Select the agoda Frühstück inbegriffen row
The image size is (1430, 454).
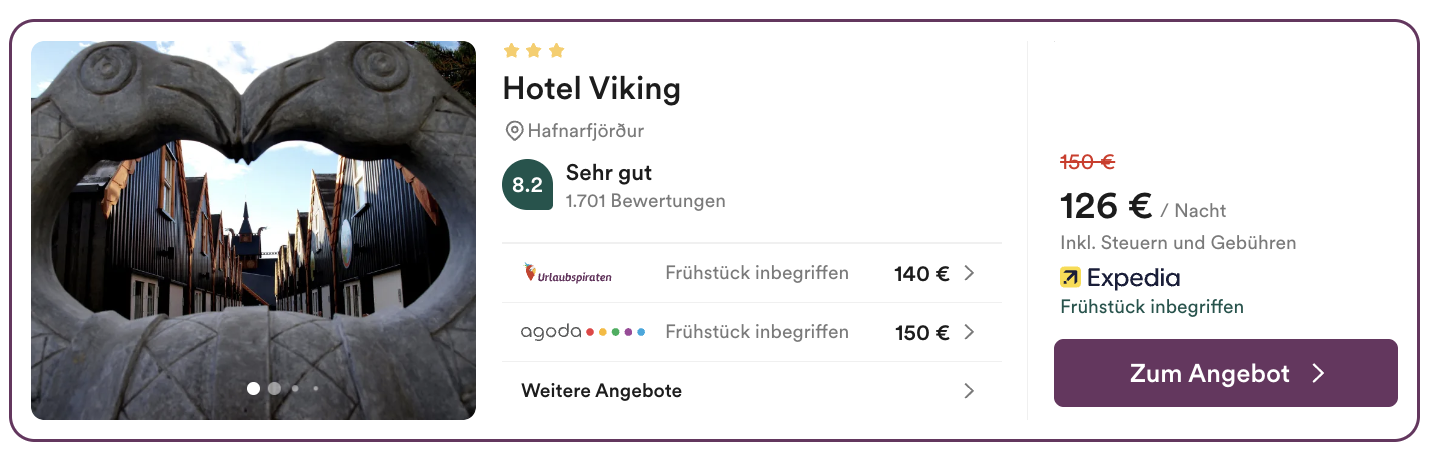tap(752, 332)
